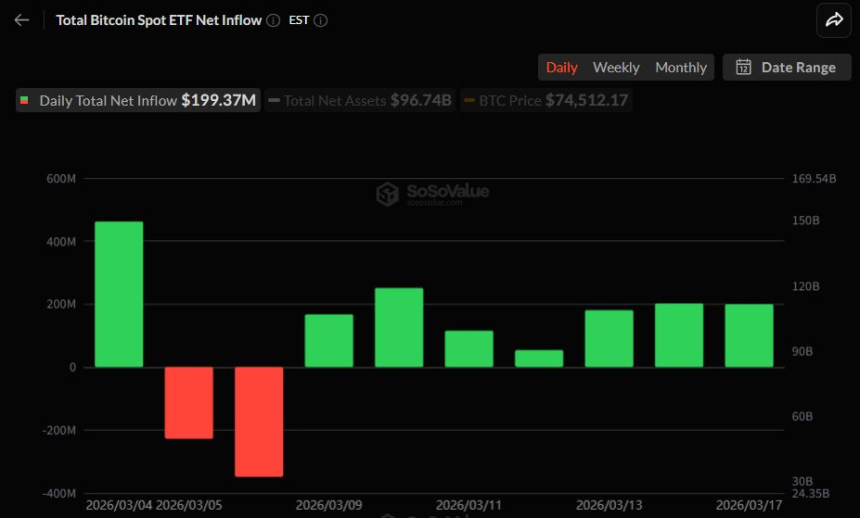
Task: Click the EST timezone label
Action: [298, 20]
